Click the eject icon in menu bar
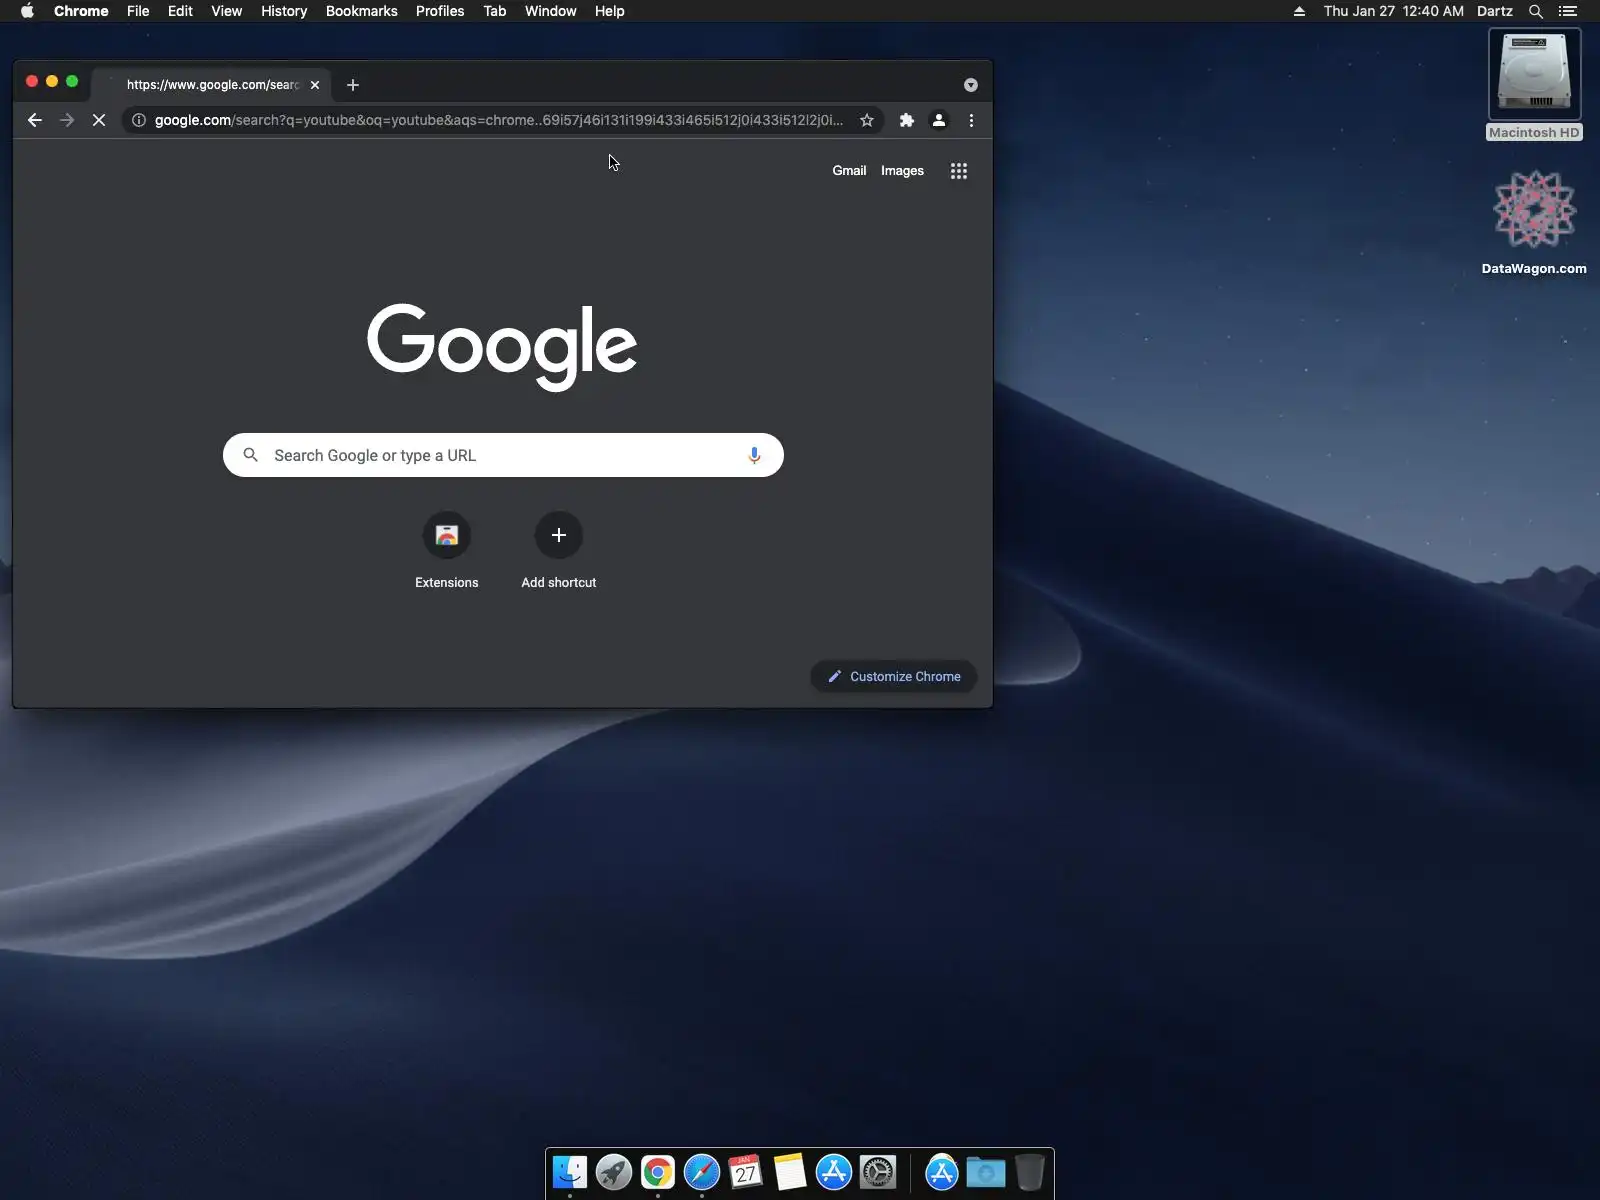This screenshot has width=1600, height=1200. click(x=1299, y=11)
